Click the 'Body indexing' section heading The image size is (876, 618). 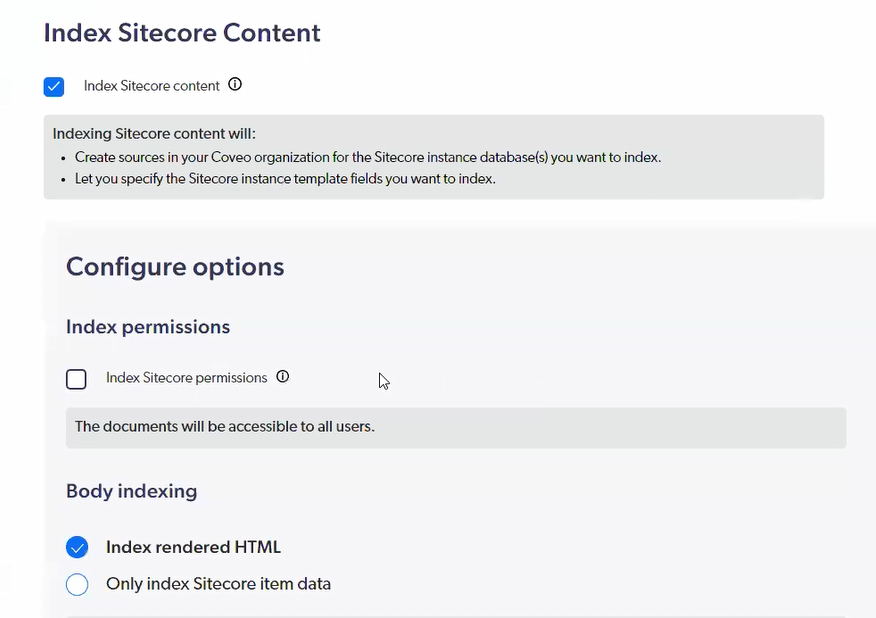coord(131,491)
